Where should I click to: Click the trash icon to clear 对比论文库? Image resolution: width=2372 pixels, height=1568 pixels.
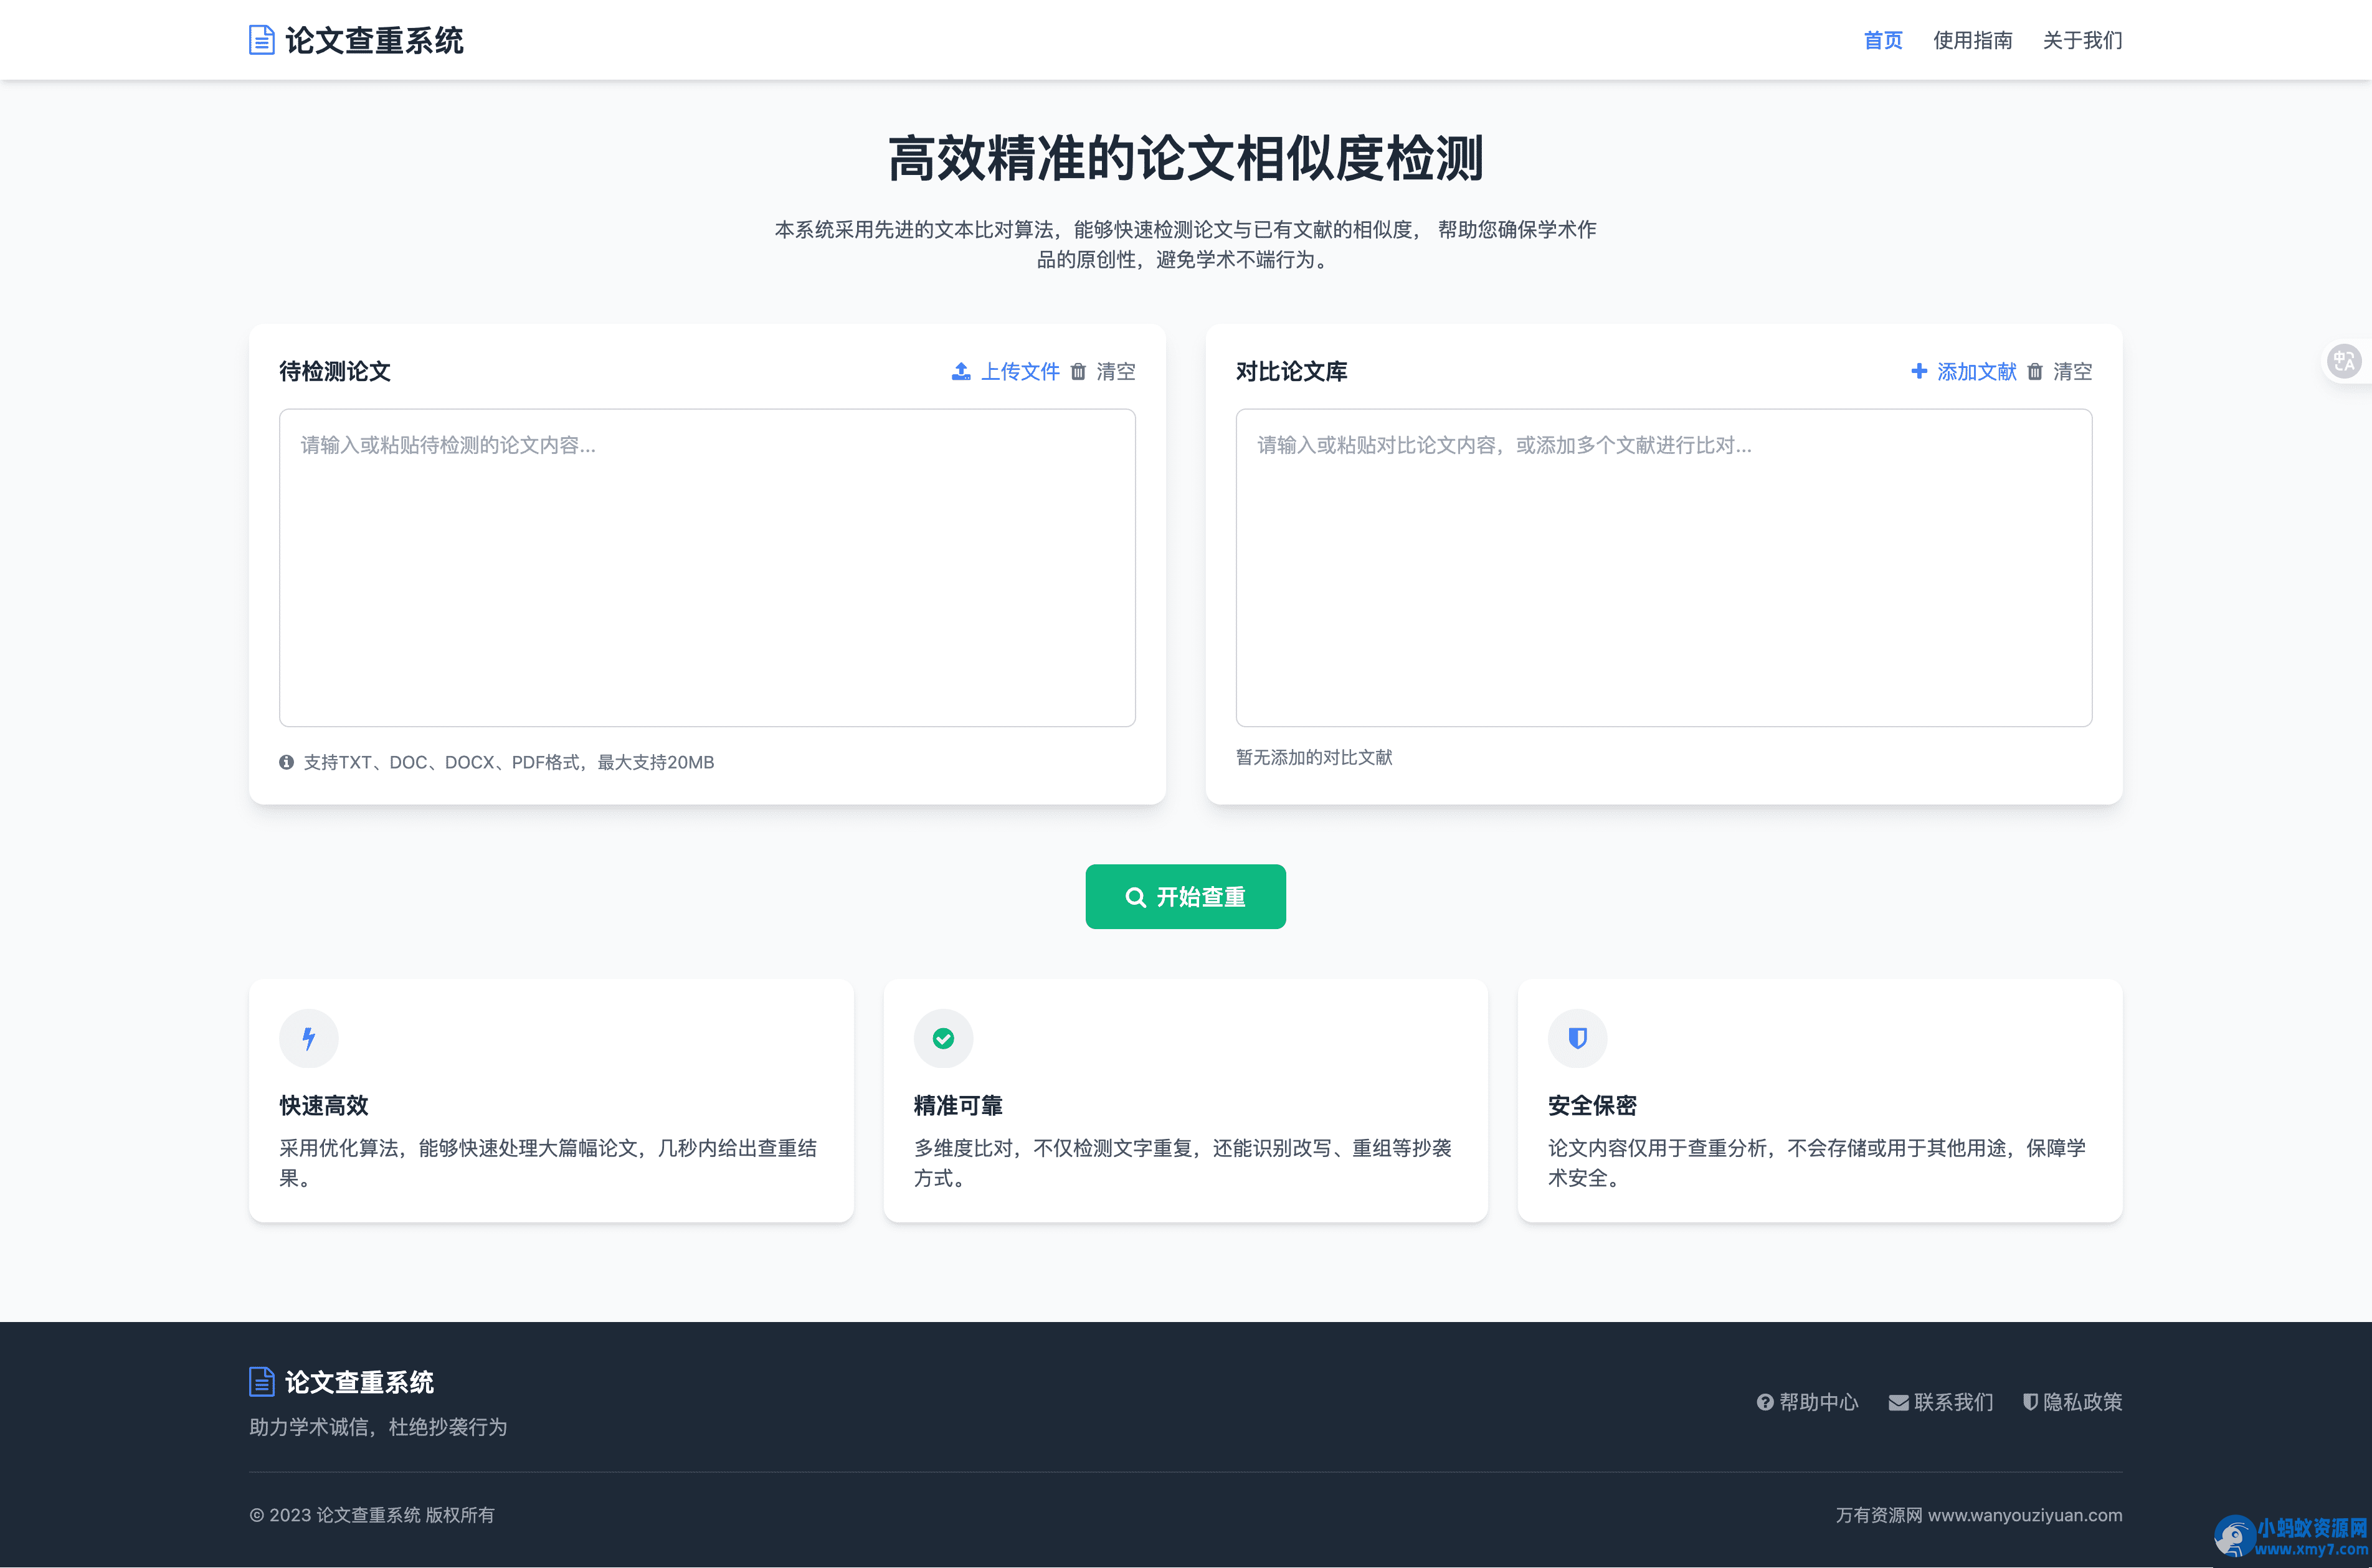click(2035, 371)
